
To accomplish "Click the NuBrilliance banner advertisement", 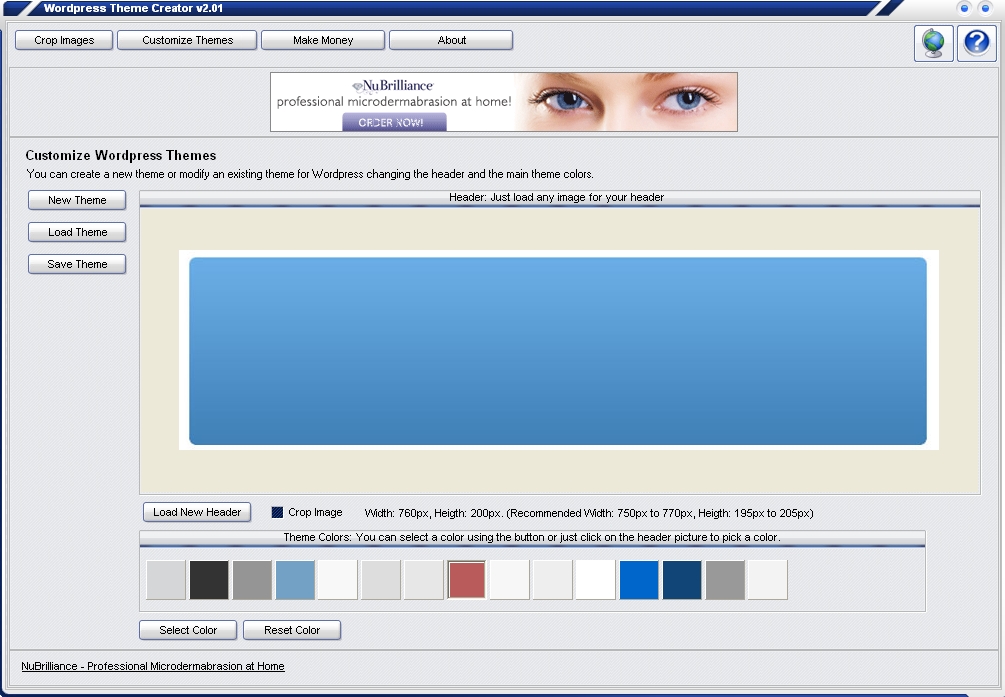I will 504,102.
